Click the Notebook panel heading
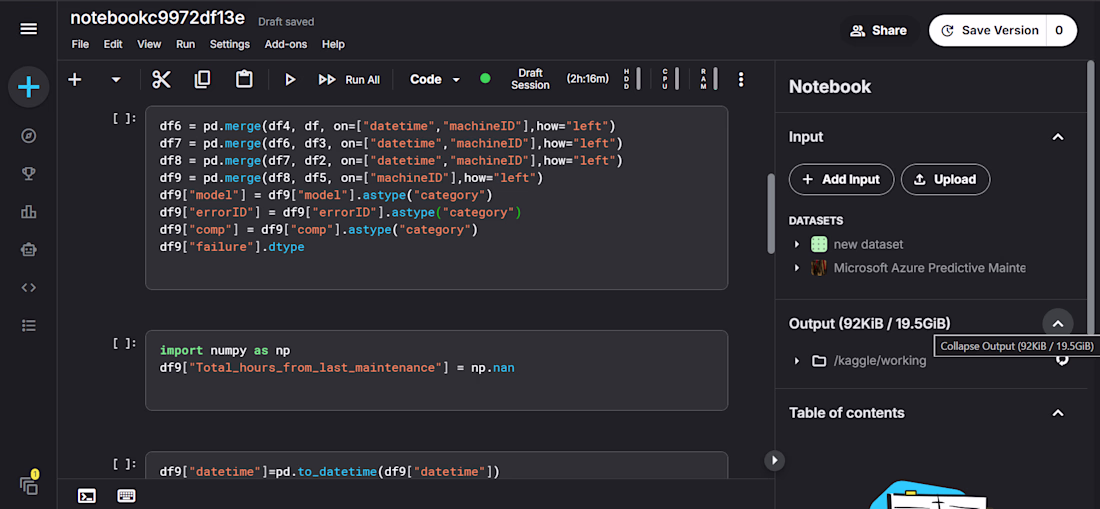The image size is (1100, 509). pos(830,87)
